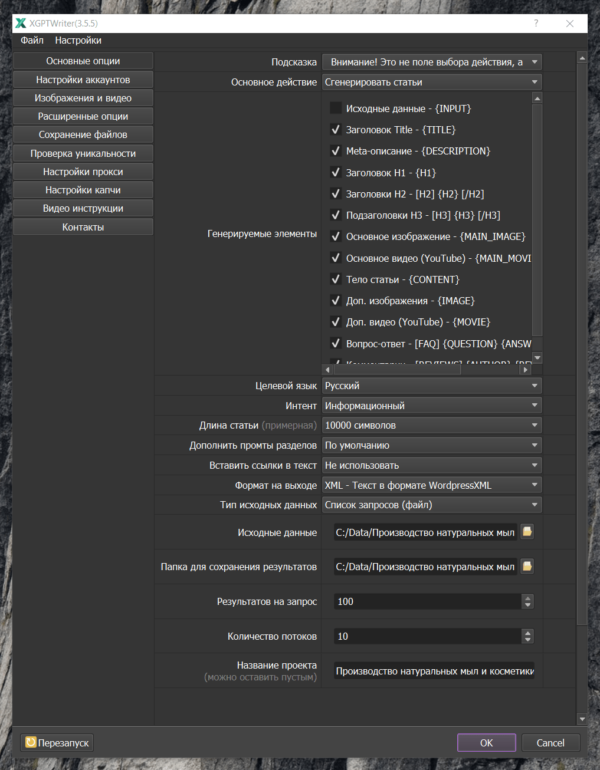Switch to Основные опции section
Viewport: 600px width, 770px height.
[83, 61]
